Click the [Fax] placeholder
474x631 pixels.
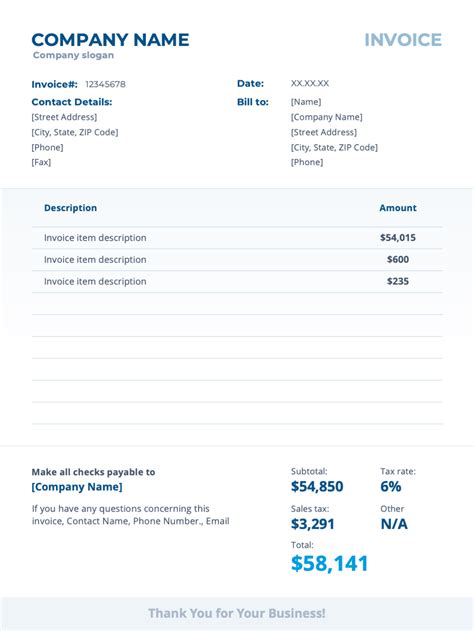tap(41, 162)
